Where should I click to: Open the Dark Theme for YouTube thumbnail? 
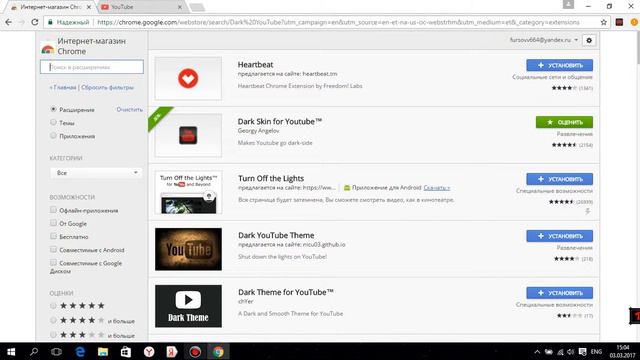[188, 306]
